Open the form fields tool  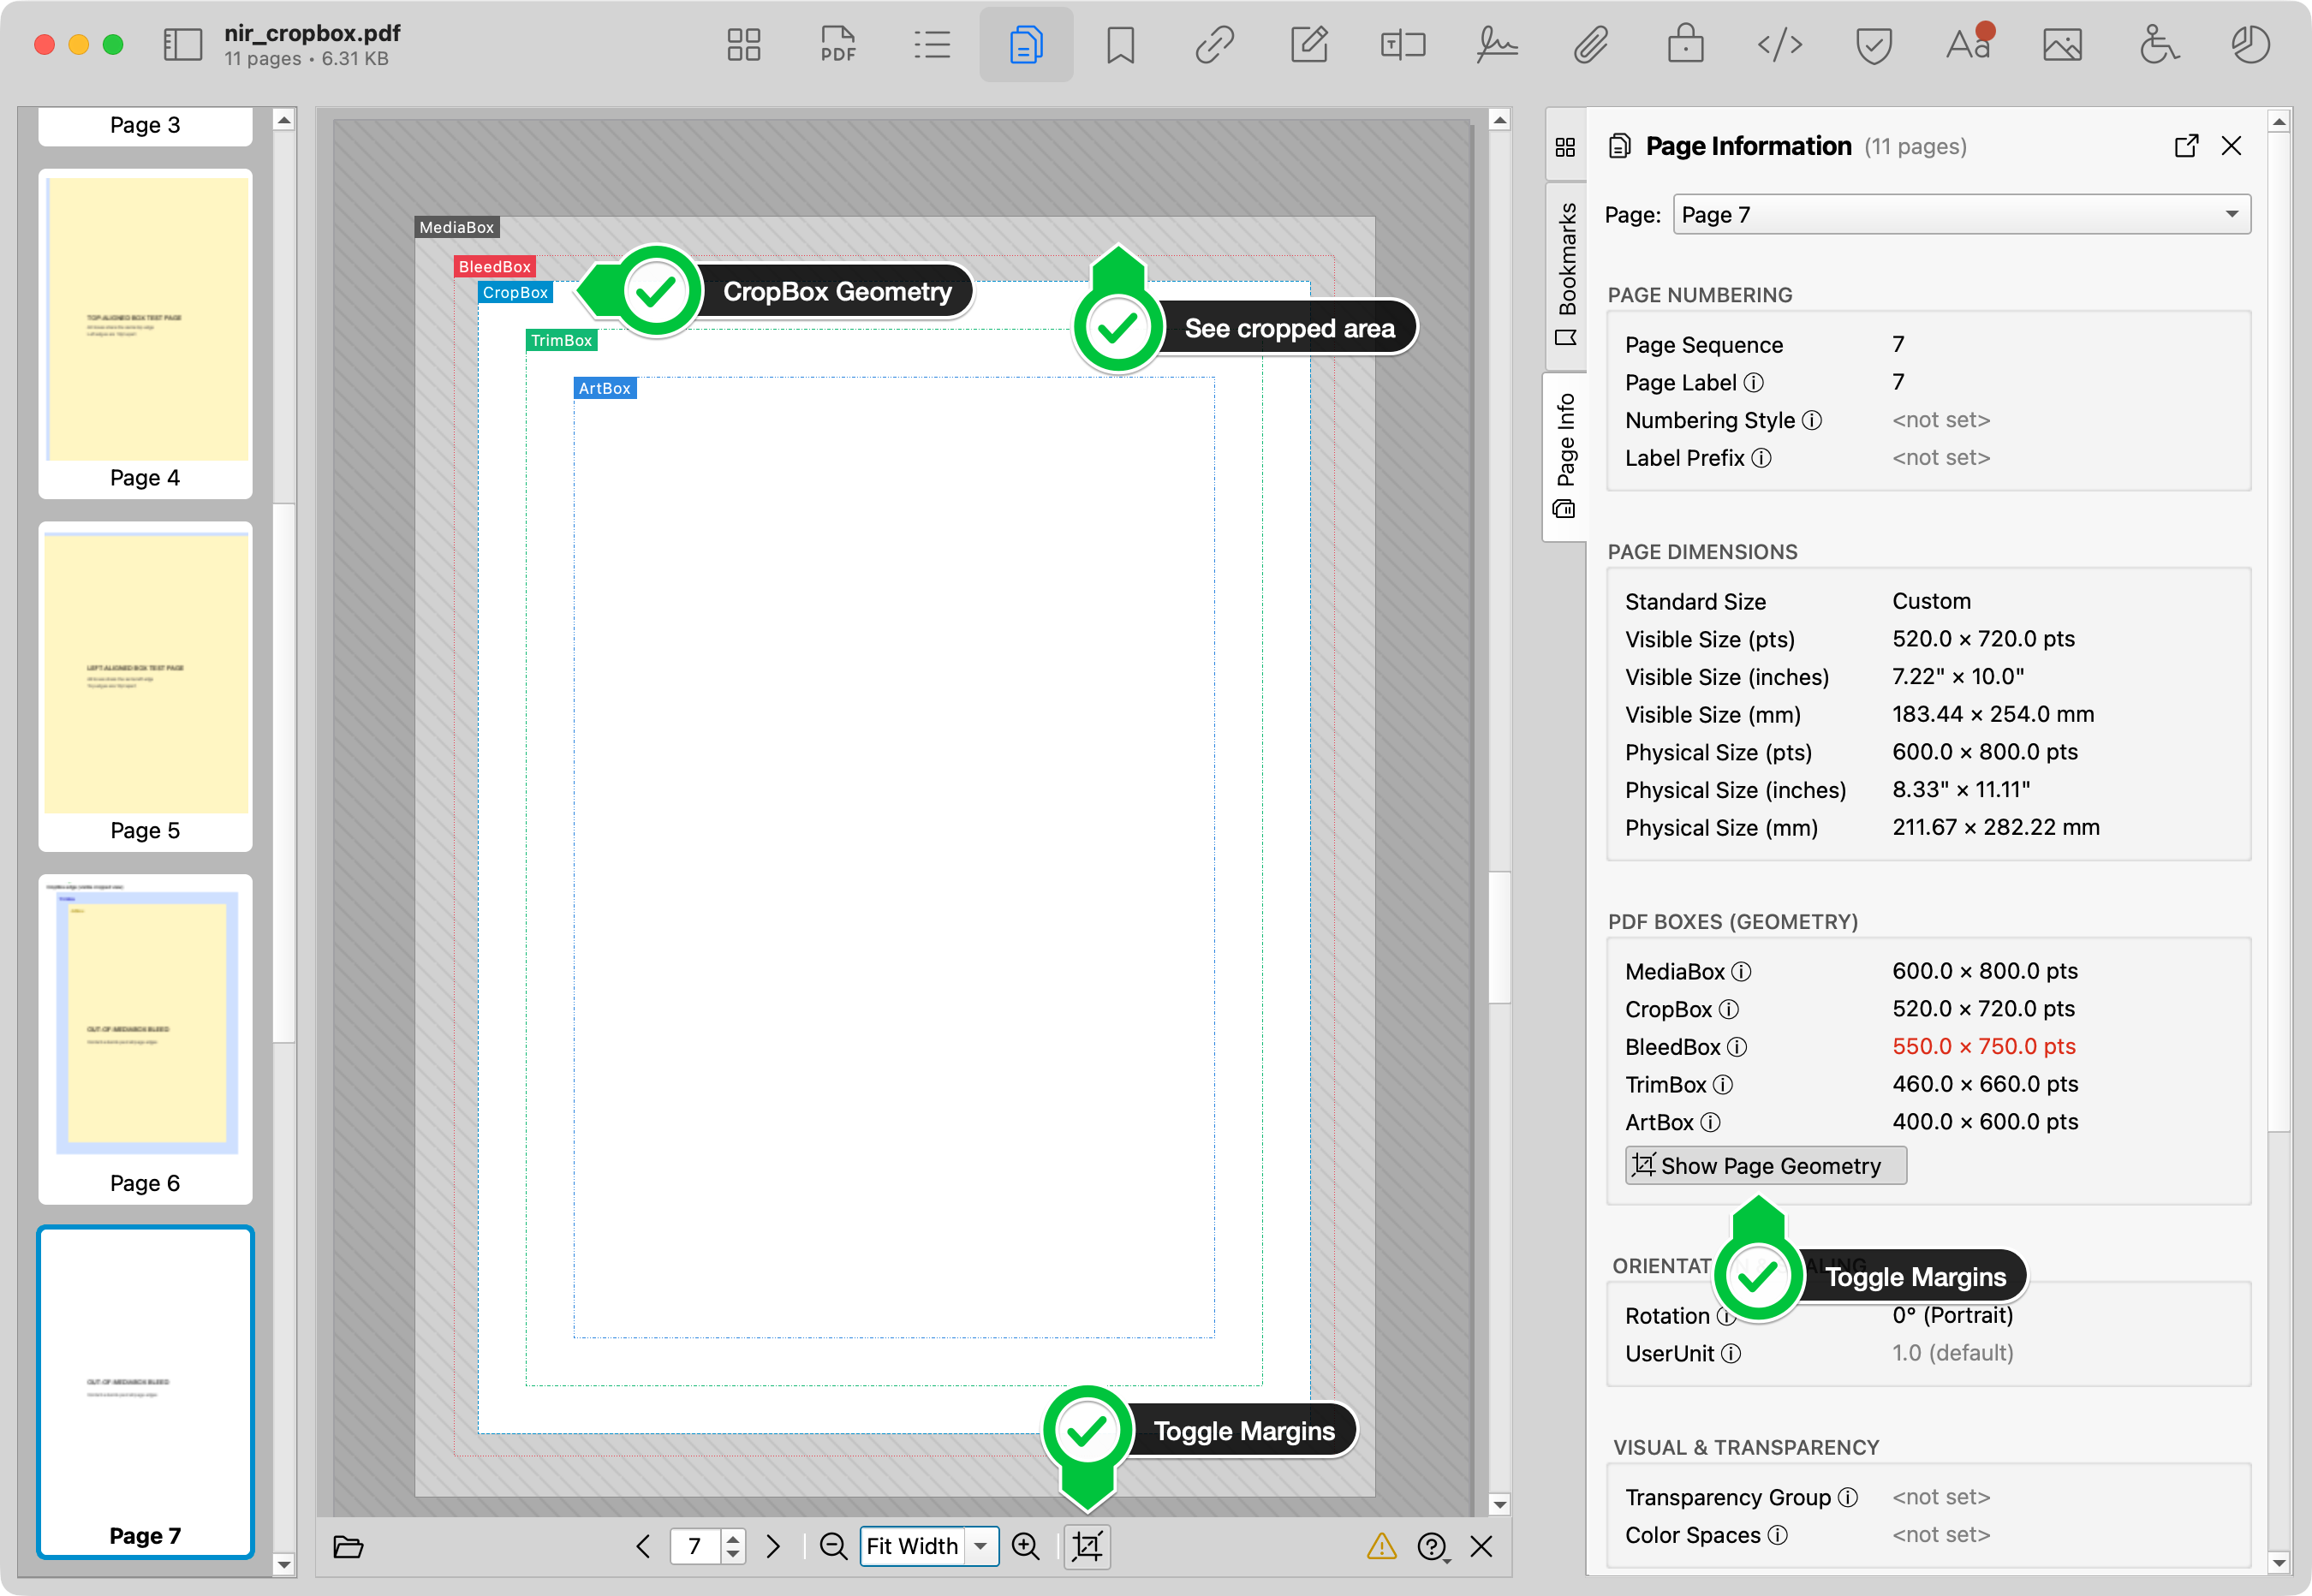[x=1402, y=45]
